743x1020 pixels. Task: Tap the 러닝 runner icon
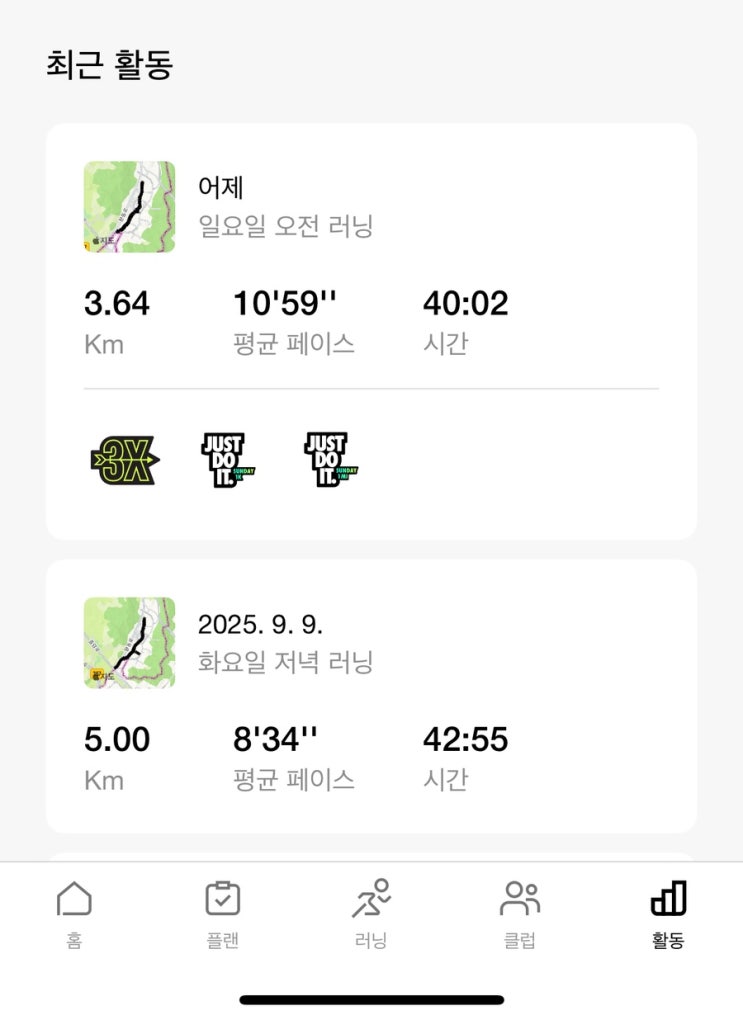pos(371,899)
